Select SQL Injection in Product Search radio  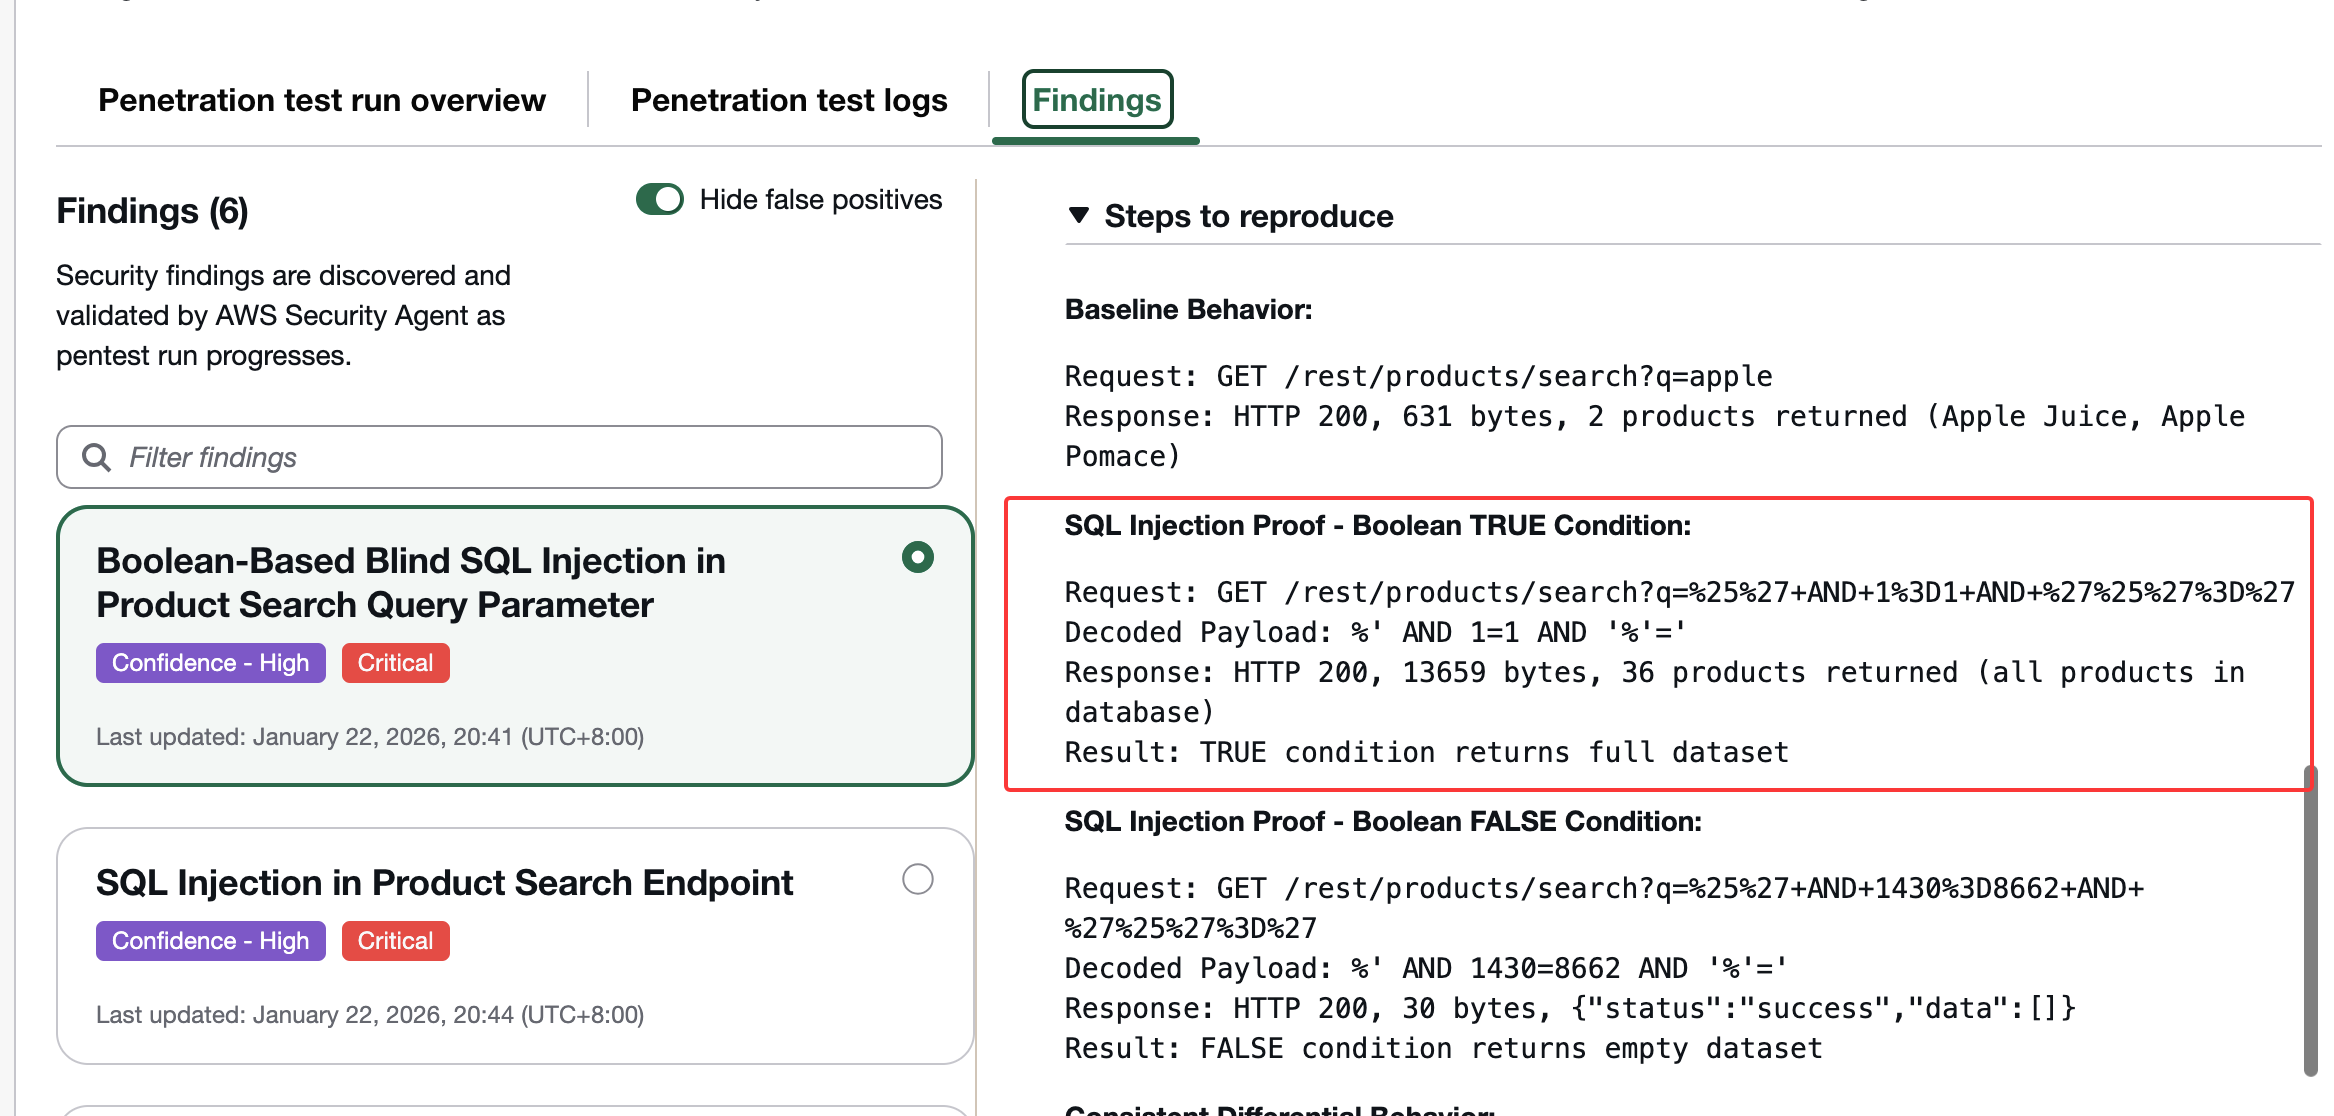(x=917, y=879)
